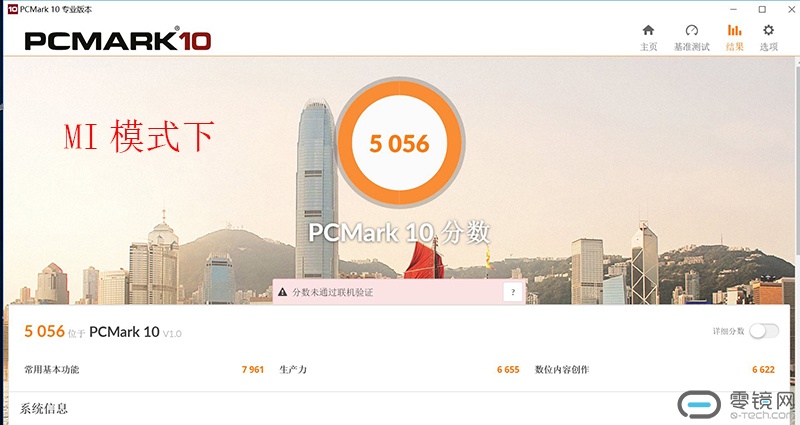Screen dimensions: 800x425
Task: Click the PCMARK 10 logo
Action: (x=118, y=40)
